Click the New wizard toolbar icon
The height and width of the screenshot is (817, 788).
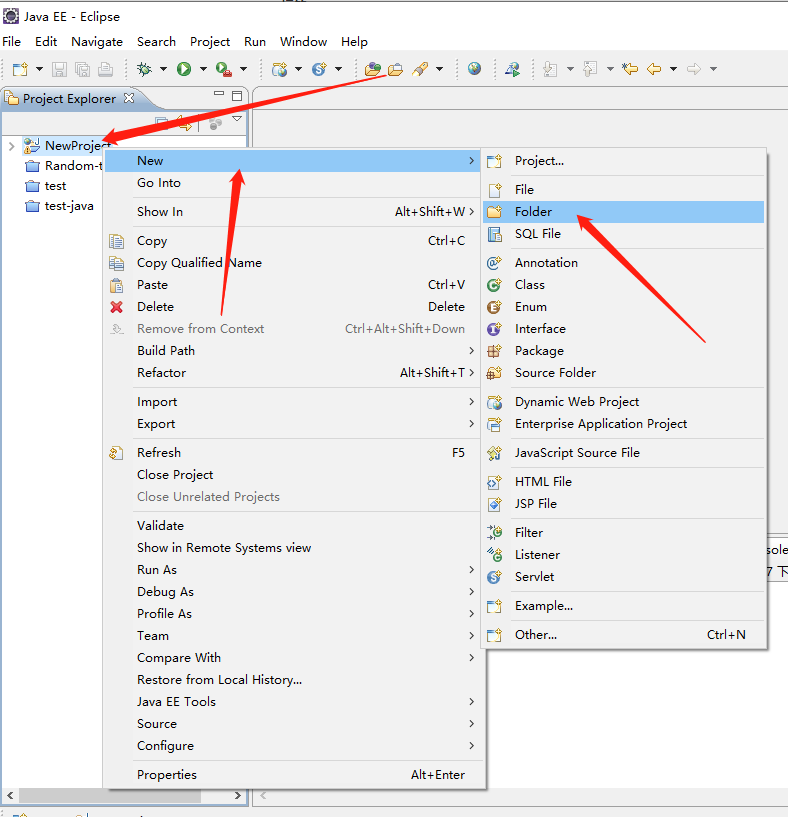point(20,69)
